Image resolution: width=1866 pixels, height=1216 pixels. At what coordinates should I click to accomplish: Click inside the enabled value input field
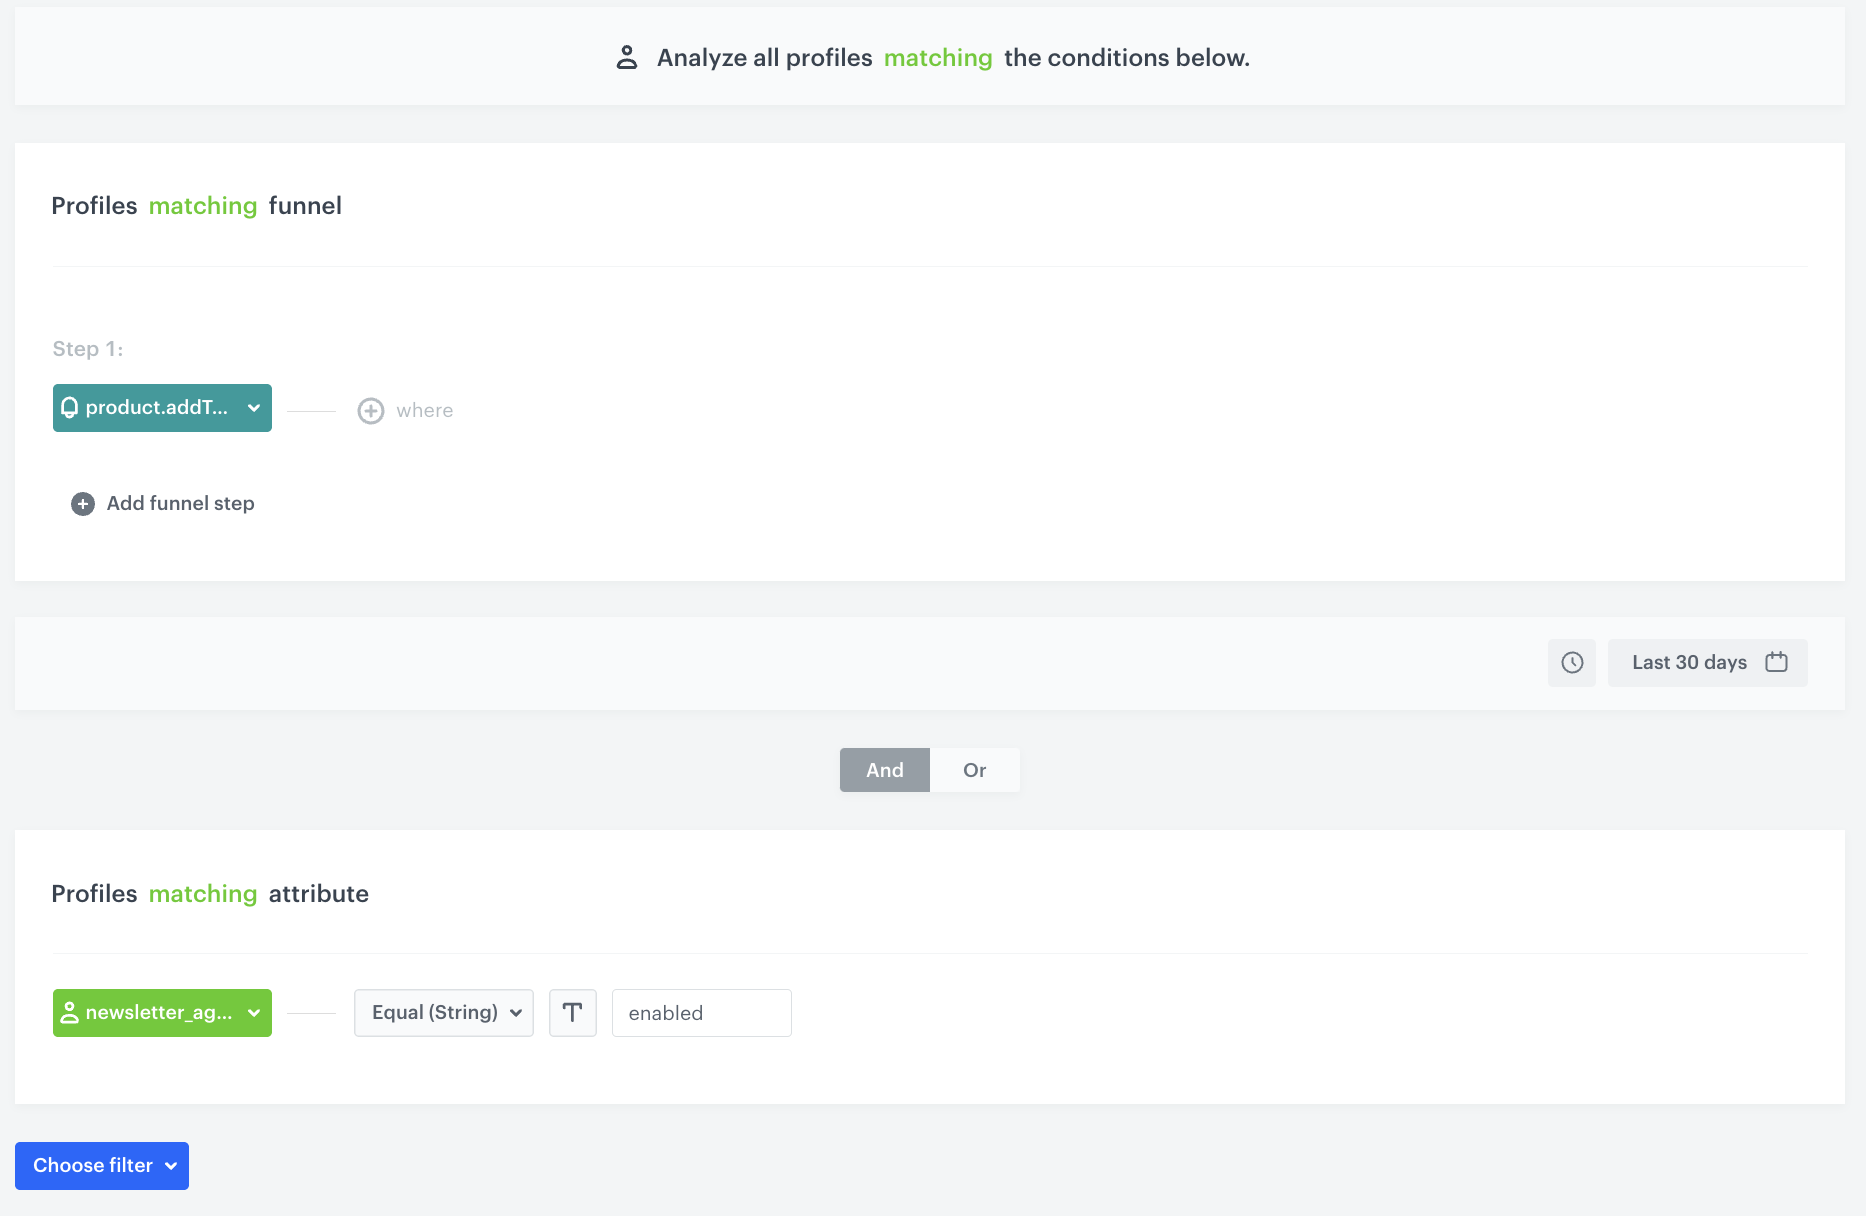[701, 1012]
